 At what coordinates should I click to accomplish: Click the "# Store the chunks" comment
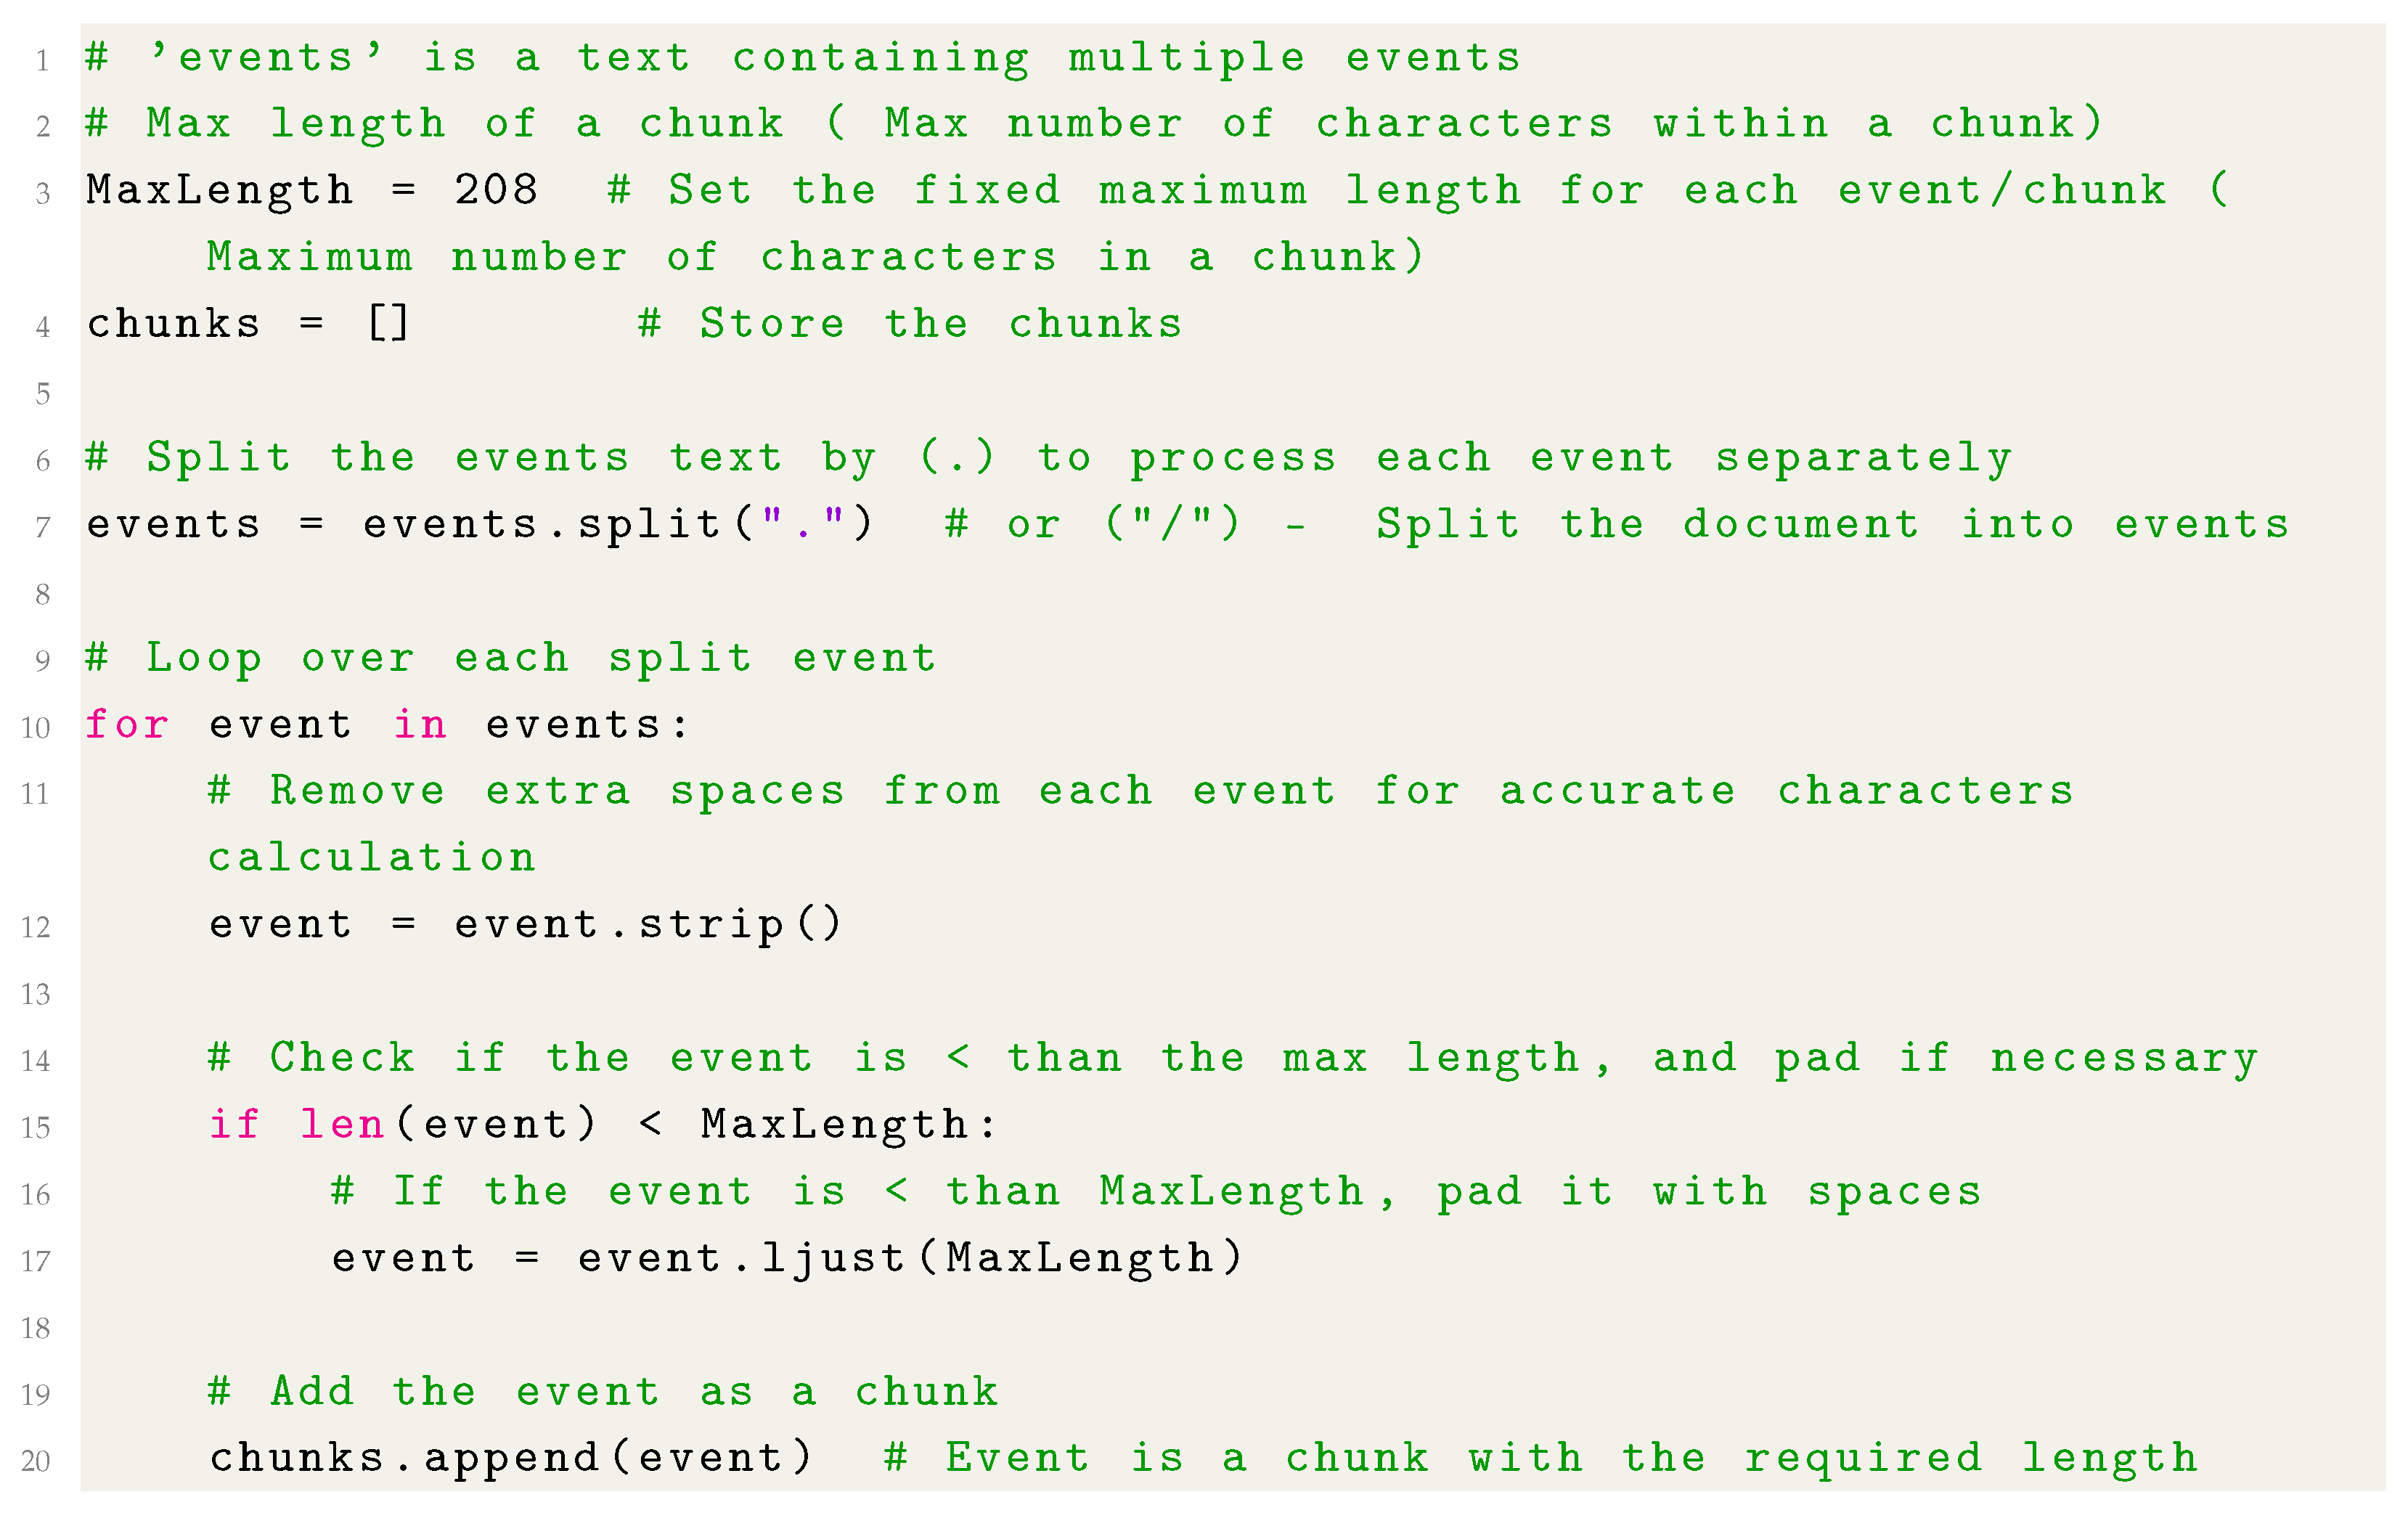pyautogui.click(x=910, y=324)
